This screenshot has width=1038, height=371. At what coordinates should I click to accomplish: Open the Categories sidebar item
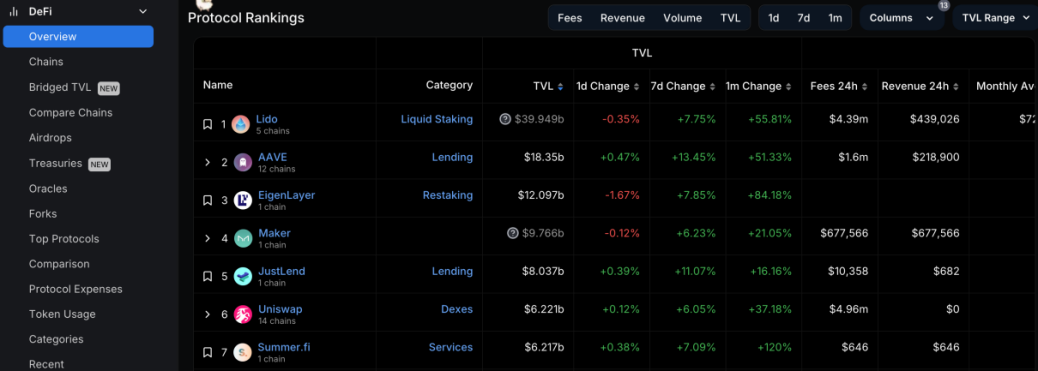pyautogui.click(x=56, y=339)
